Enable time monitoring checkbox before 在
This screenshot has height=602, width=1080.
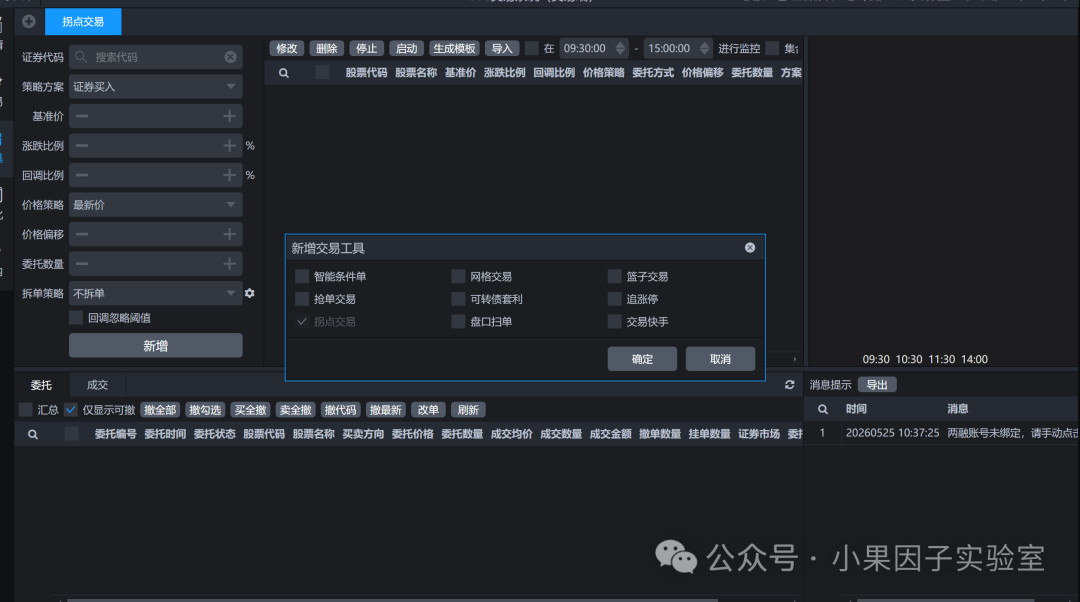pos(531,48)
